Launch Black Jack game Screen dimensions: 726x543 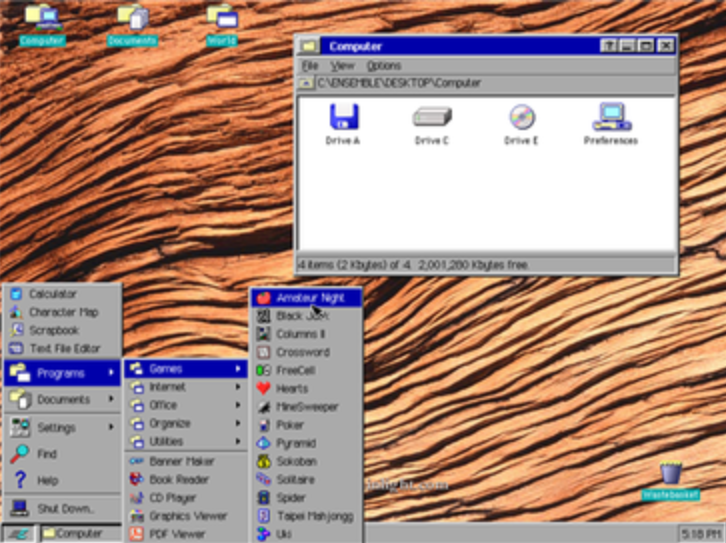306,316
